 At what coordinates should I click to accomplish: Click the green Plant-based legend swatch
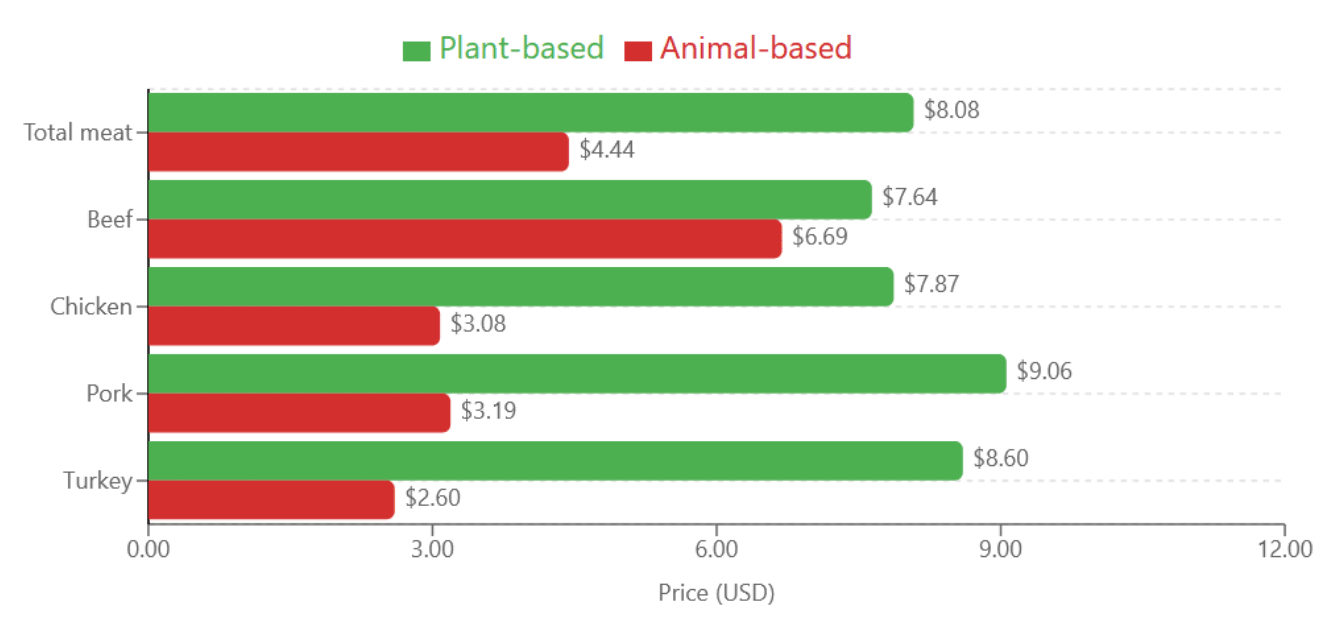(416, 50)
